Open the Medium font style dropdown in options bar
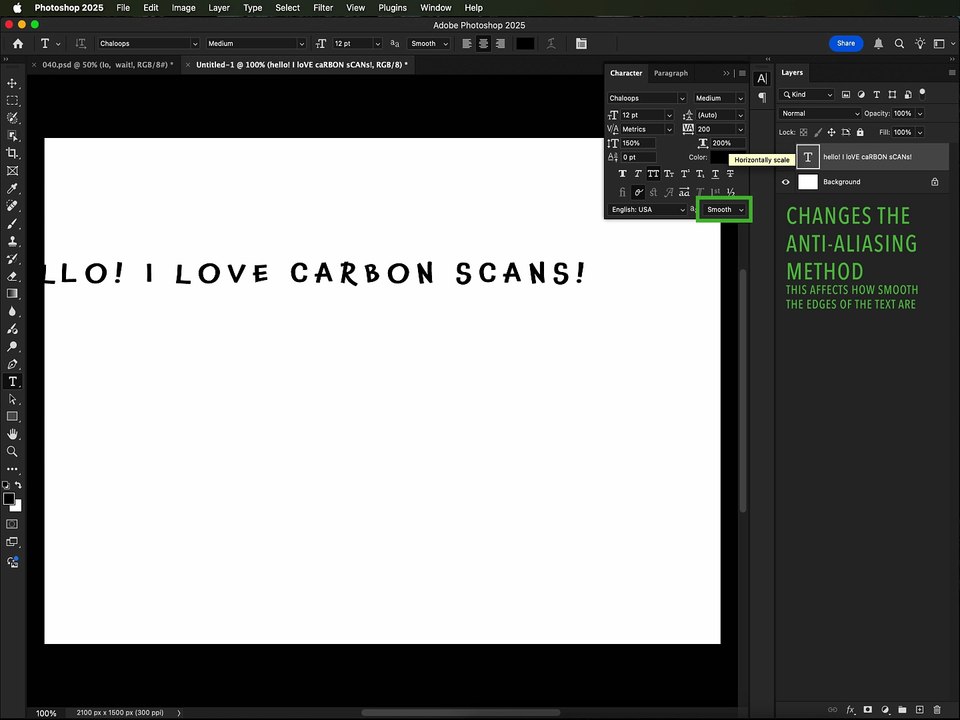 point(256,43)
